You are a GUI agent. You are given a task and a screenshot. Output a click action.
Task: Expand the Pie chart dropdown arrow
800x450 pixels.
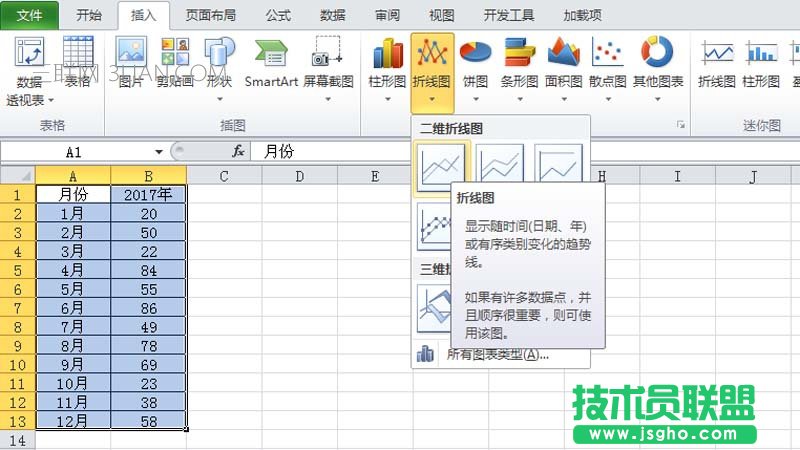click(476, 99)
